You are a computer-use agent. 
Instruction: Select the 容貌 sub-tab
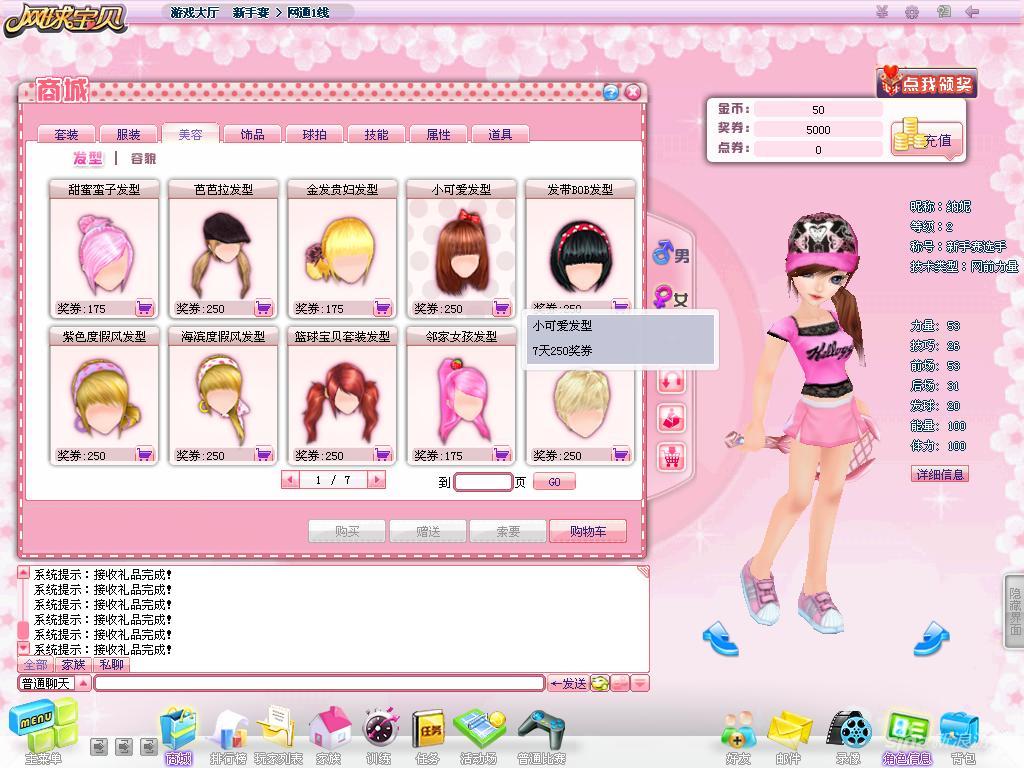pos(143,158)
